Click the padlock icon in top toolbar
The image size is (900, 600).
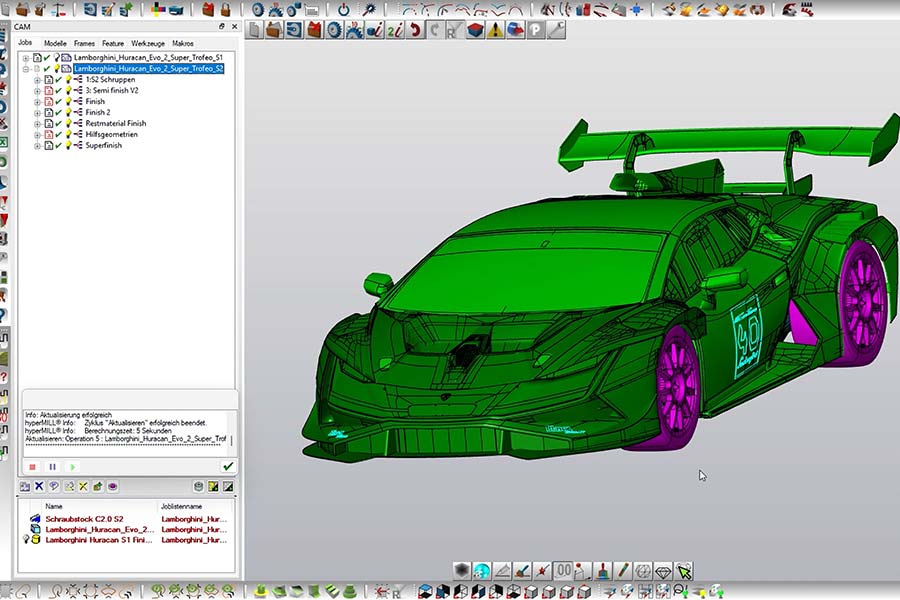point(226,10)
